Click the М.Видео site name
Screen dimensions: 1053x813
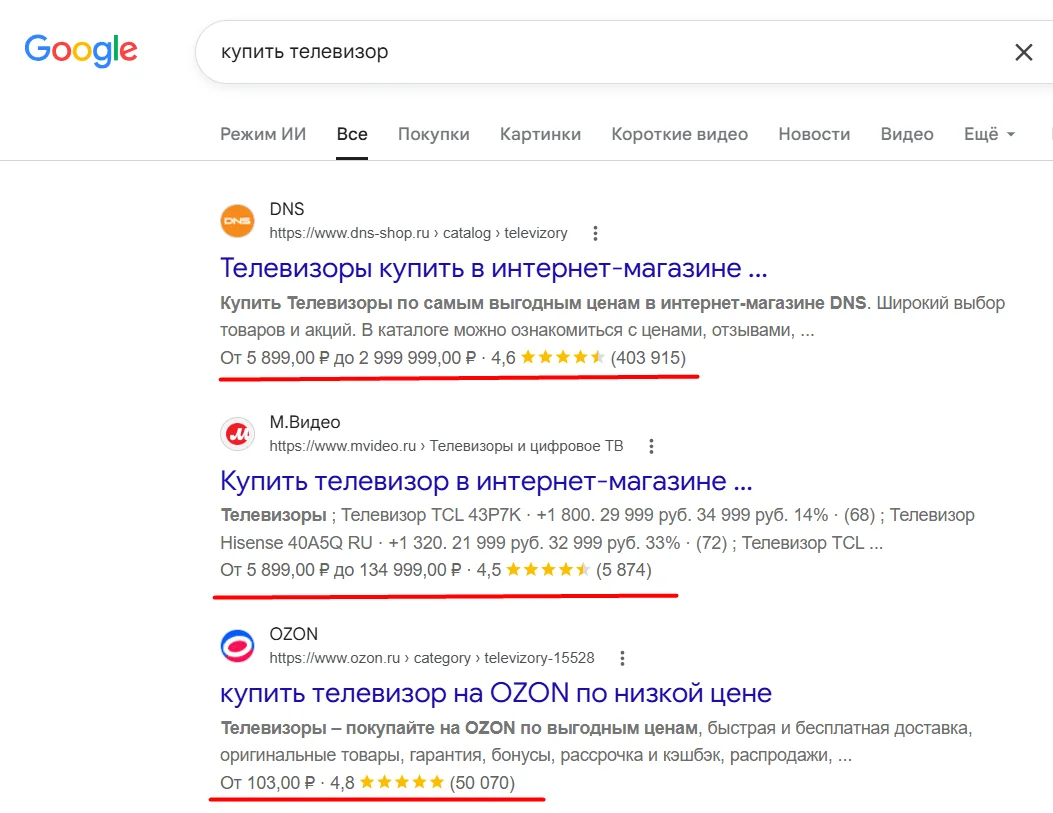(x=305, y=422)
